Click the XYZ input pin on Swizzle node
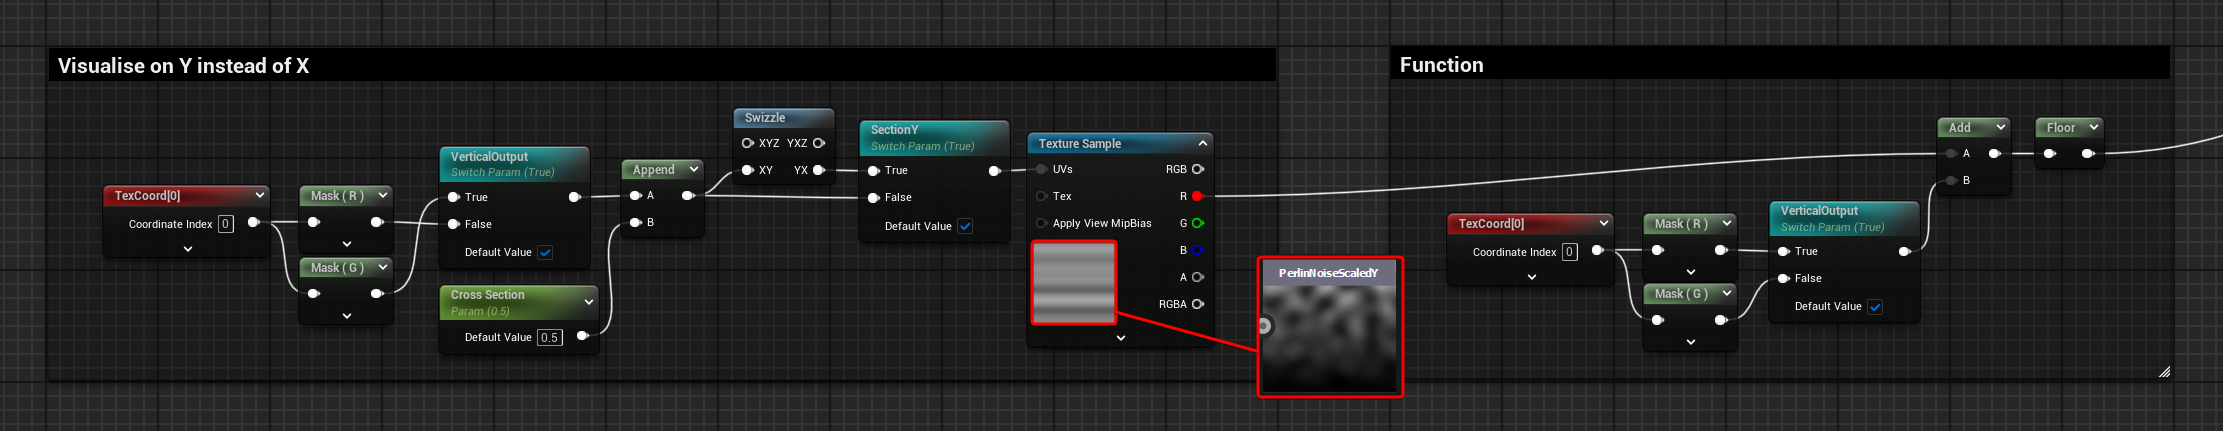The width and height of the screenshot is (2223, 431). click(x=747, y=143)
